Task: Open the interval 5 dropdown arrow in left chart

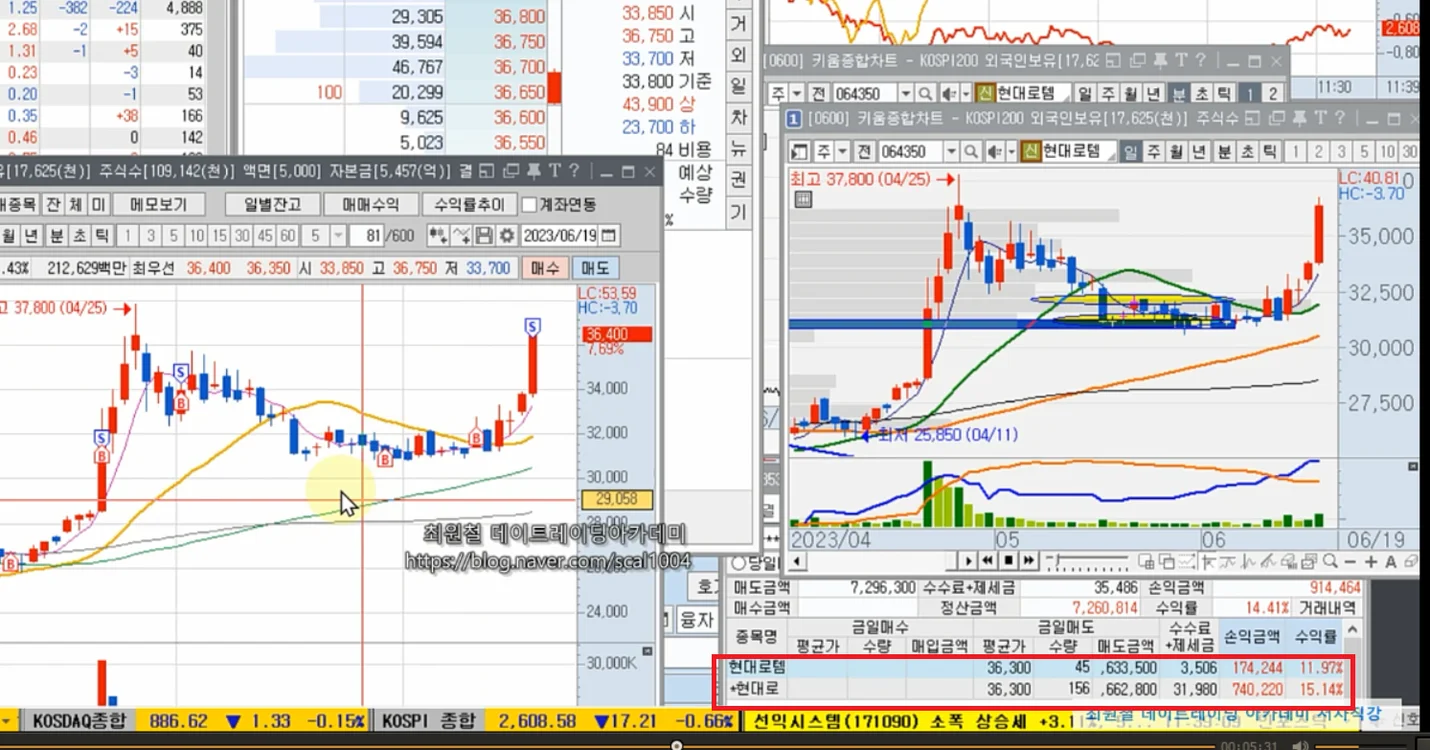Action: pyautogui.click(x=338, y=236)
